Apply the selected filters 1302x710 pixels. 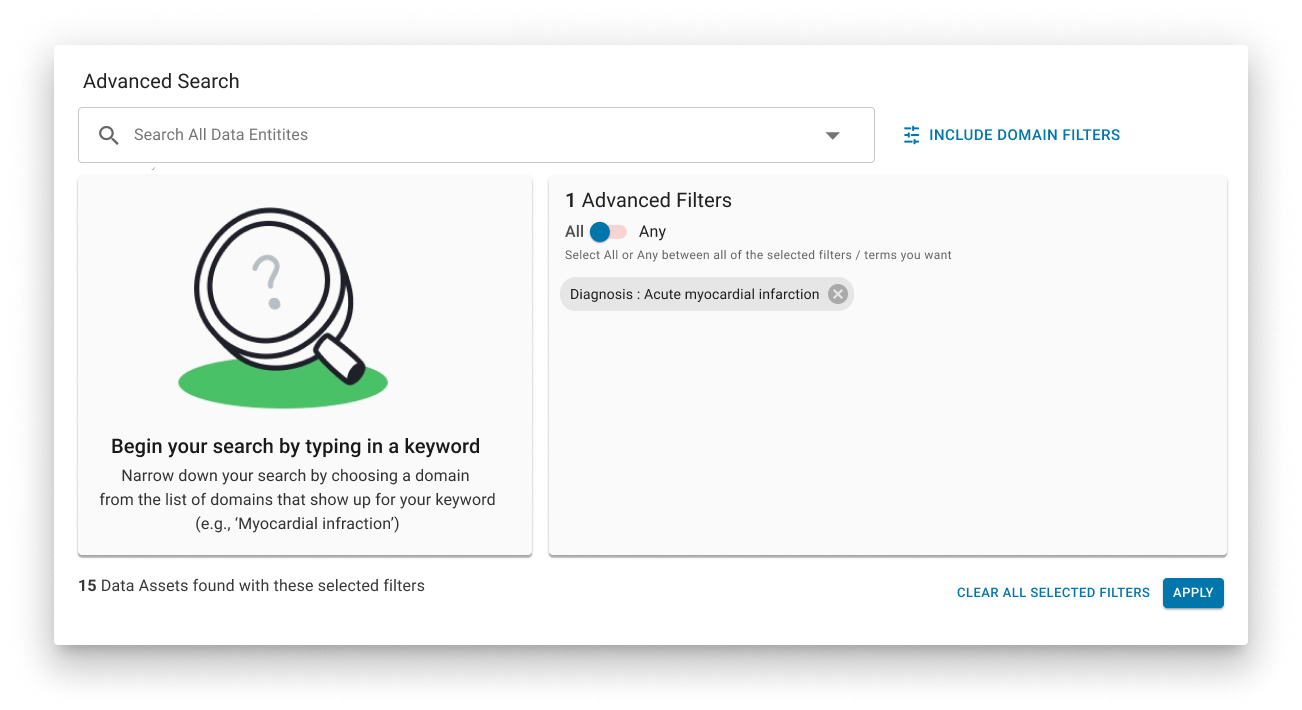1193,593
